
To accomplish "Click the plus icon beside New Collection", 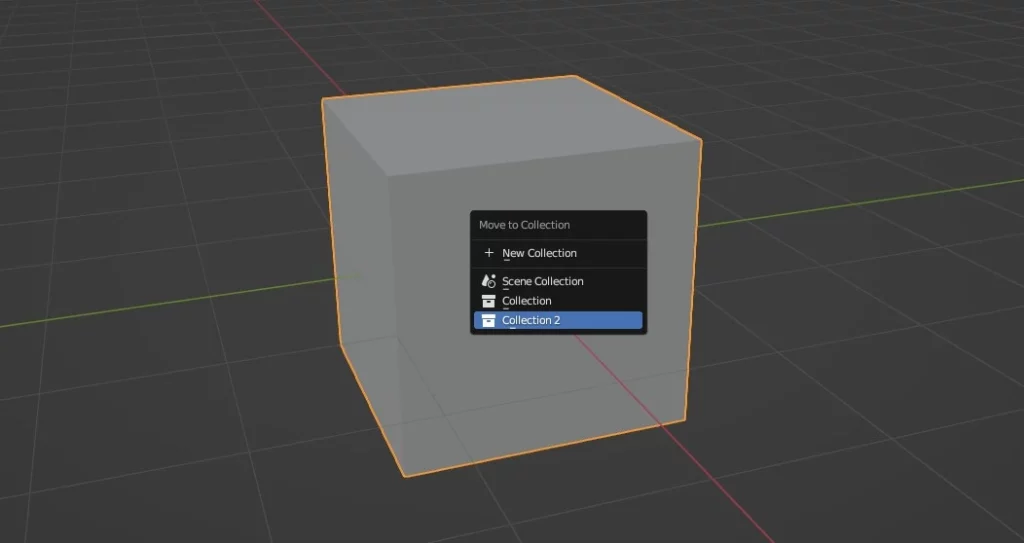I will point(488,253).
